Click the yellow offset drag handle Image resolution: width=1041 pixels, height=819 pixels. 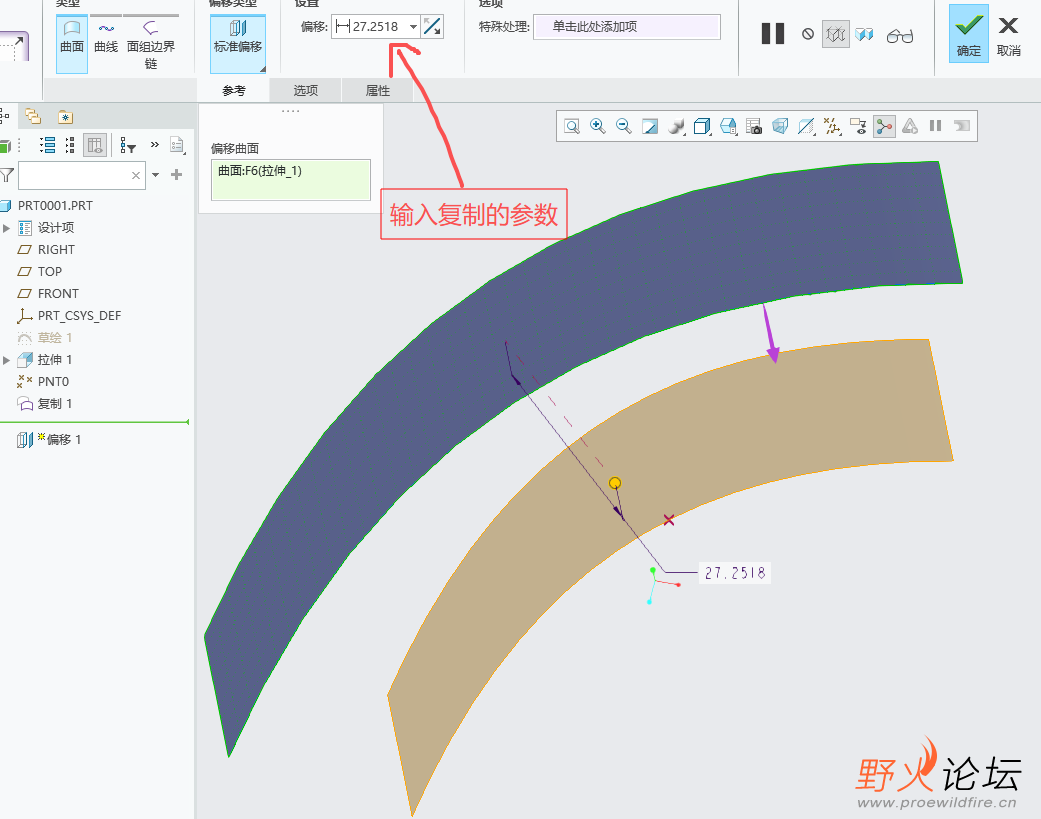click(x=615, y=483)
